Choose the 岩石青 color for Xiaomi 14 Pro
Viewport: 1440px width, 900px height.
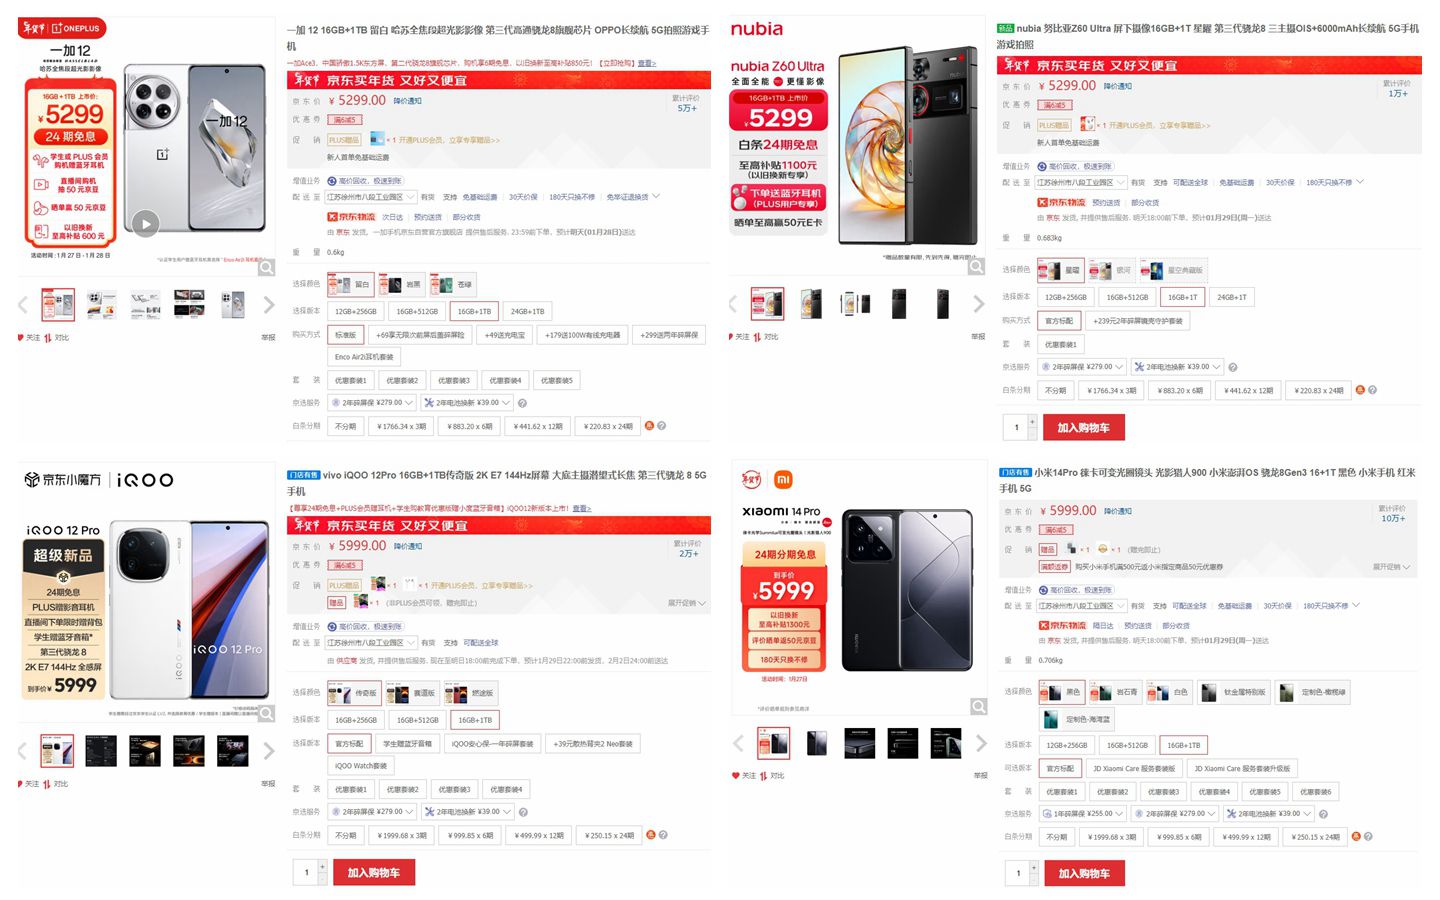(1117, 692)
